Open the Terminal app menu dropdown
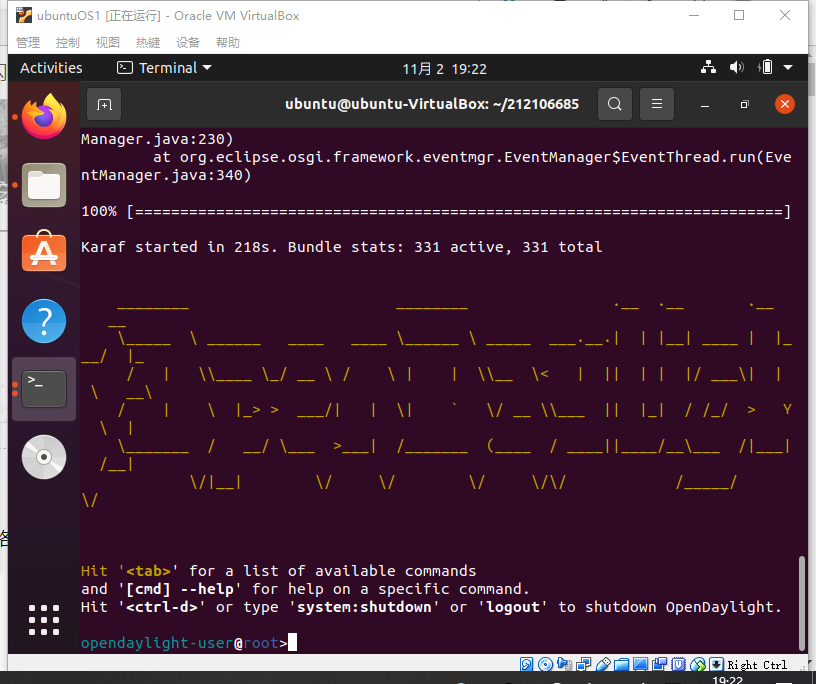Screen dimensions: 816x684 (164, 68)
